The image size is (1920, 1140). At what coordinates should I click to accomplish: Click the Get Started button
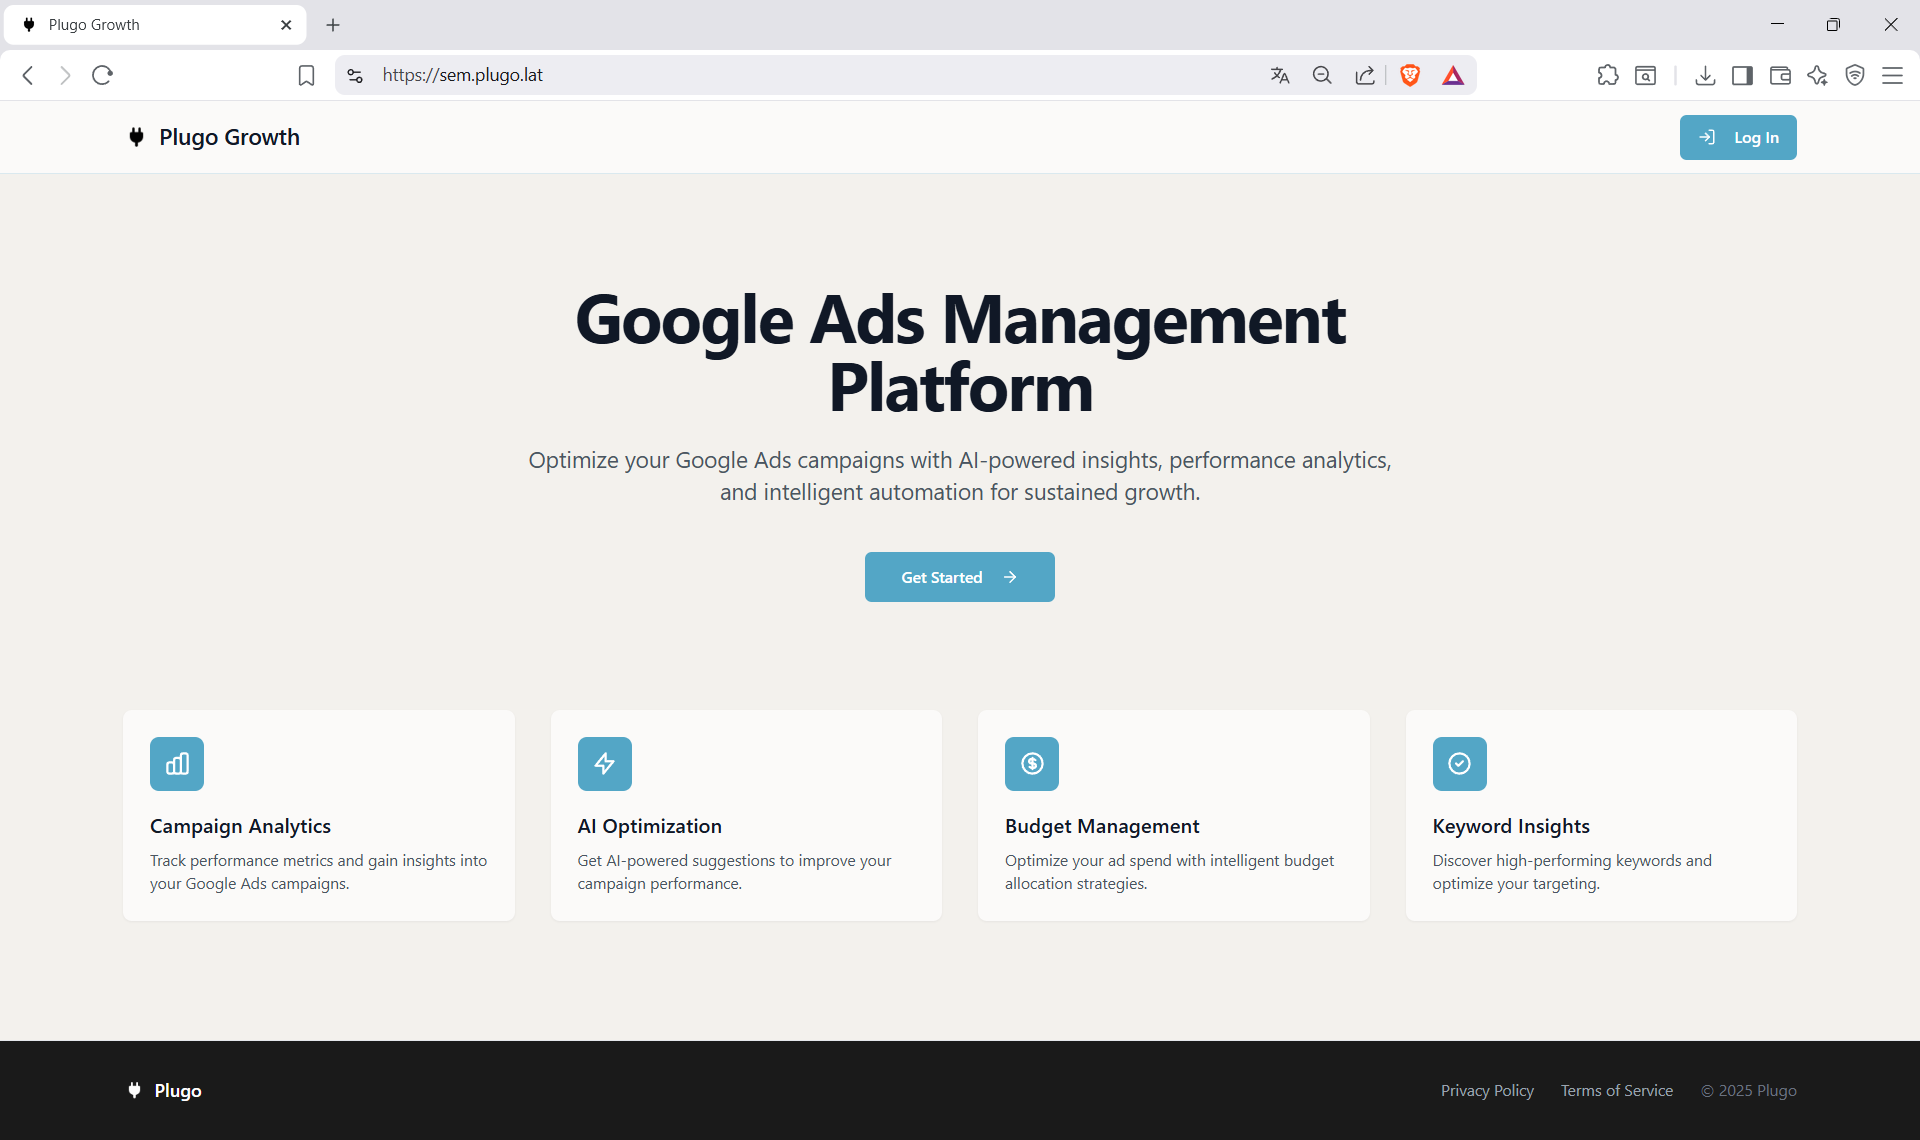(959, 577)
